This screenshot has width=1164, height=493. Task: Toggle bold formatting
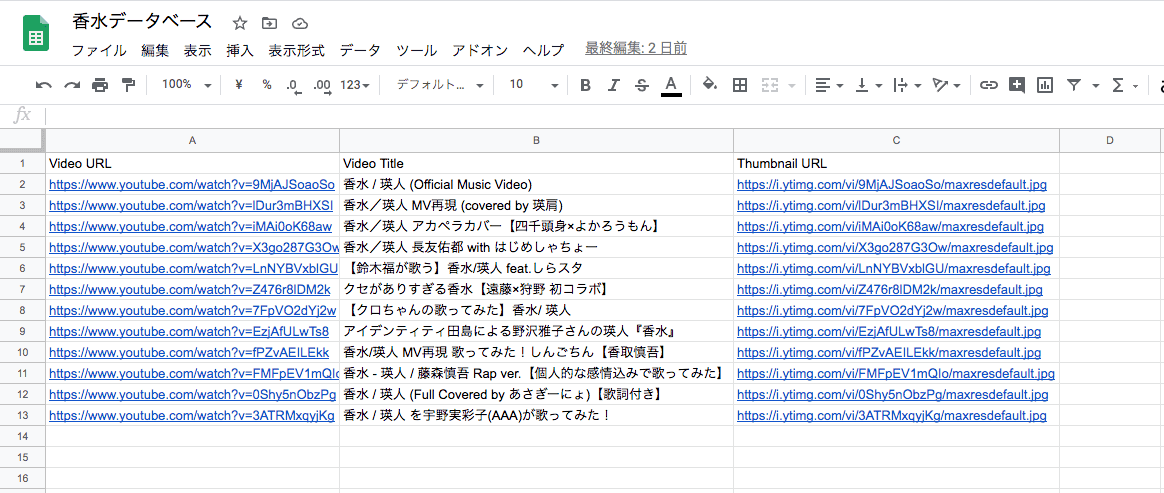pos(586,85)
